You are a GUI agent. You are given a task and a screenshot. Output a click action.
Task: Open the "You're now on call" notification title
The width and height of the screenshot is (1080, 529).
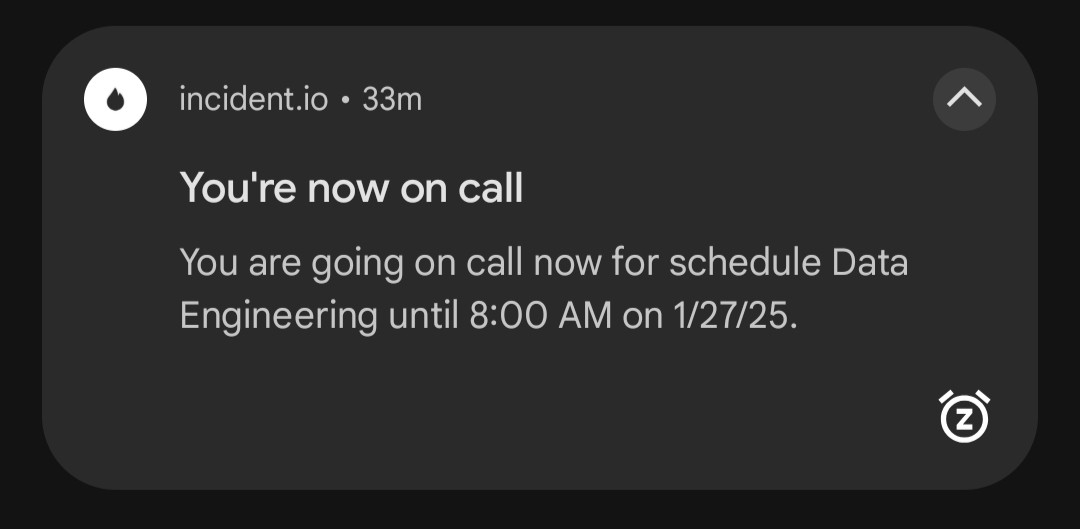tap(351, 187)
